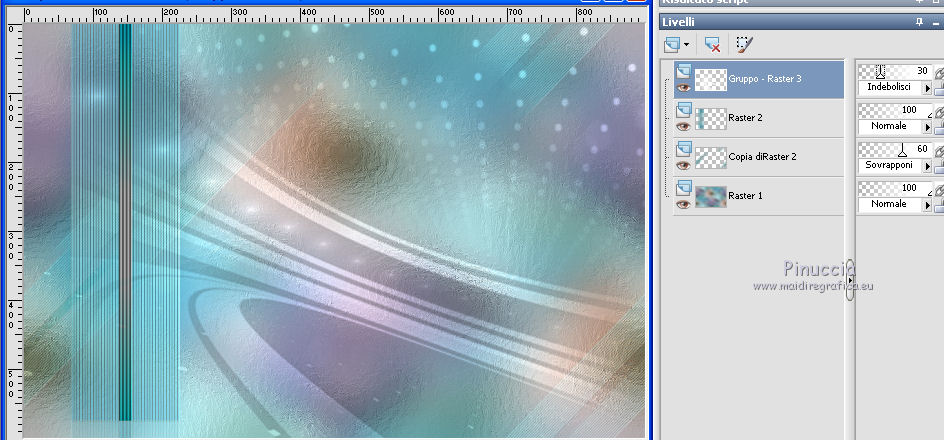Click layer type icon of Copia diRaster 2
Screen dimensions: 944x440
(683, 149)
